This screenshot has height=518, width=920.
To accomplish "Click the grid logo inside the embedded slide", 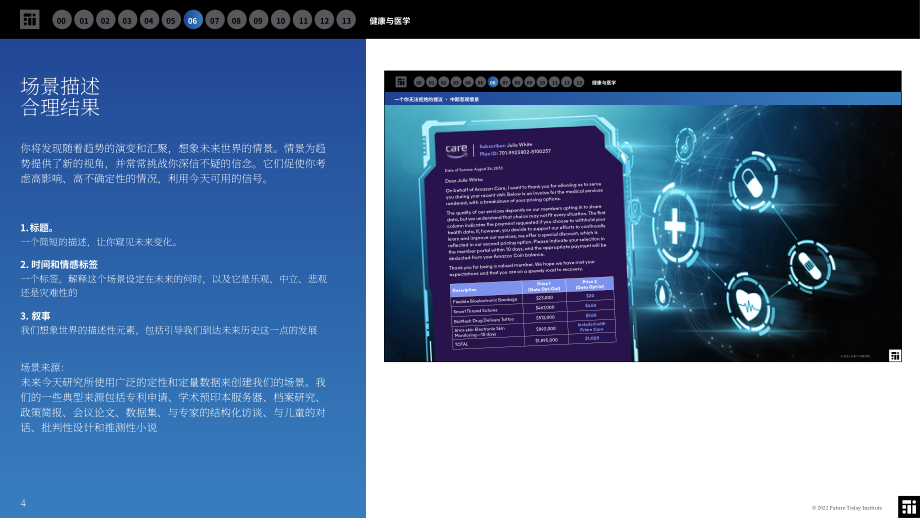I will [401, 82].
